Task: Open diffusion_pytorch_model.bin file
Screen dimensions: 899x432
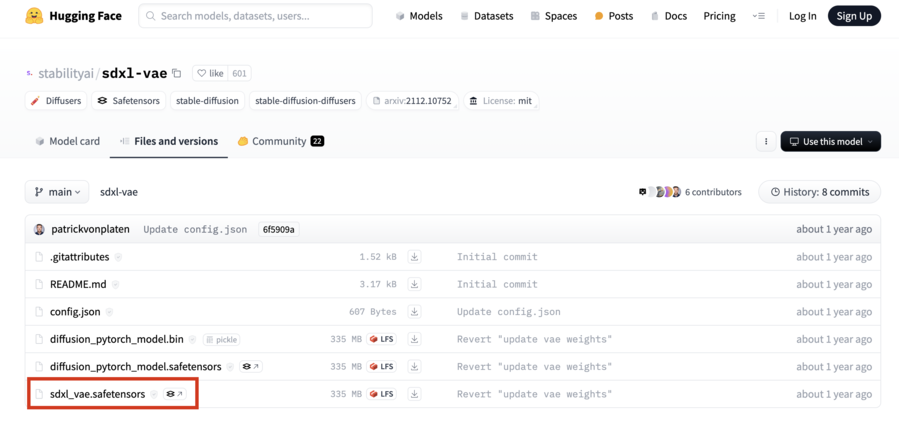Action: [x=117, y=340]
